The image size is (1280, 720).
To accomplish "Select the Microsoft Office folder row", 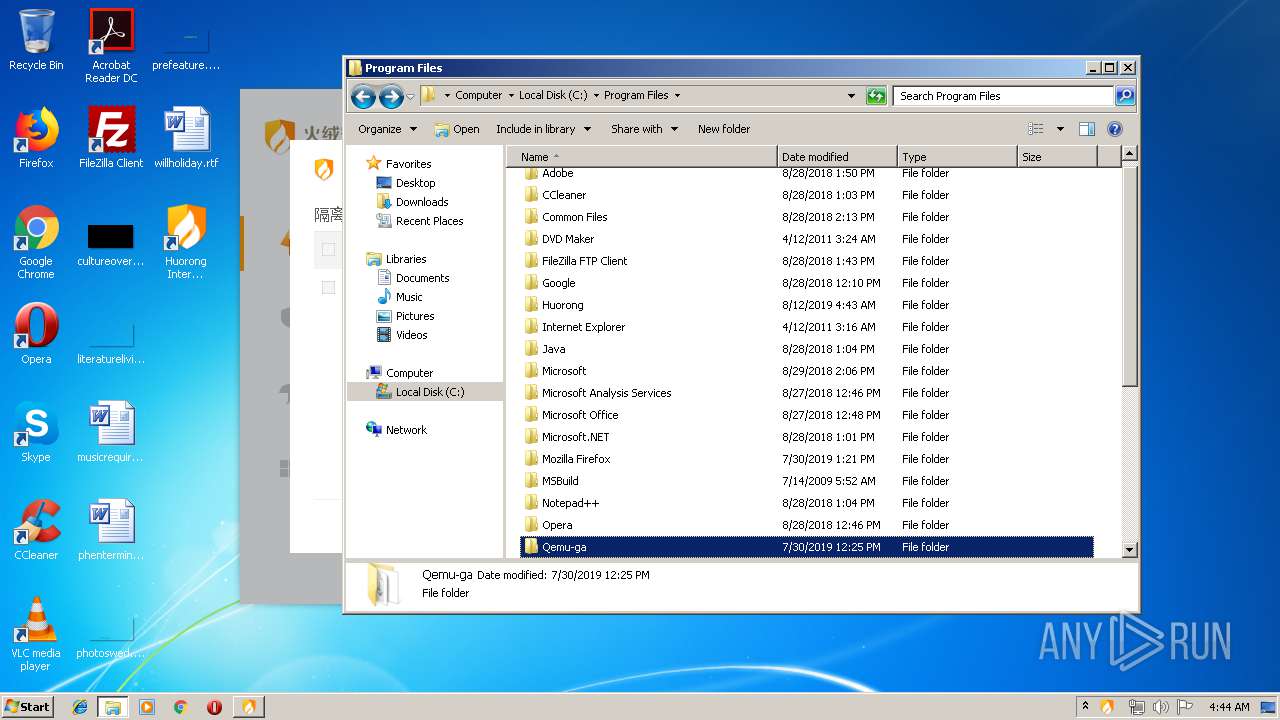I will 807,415.
